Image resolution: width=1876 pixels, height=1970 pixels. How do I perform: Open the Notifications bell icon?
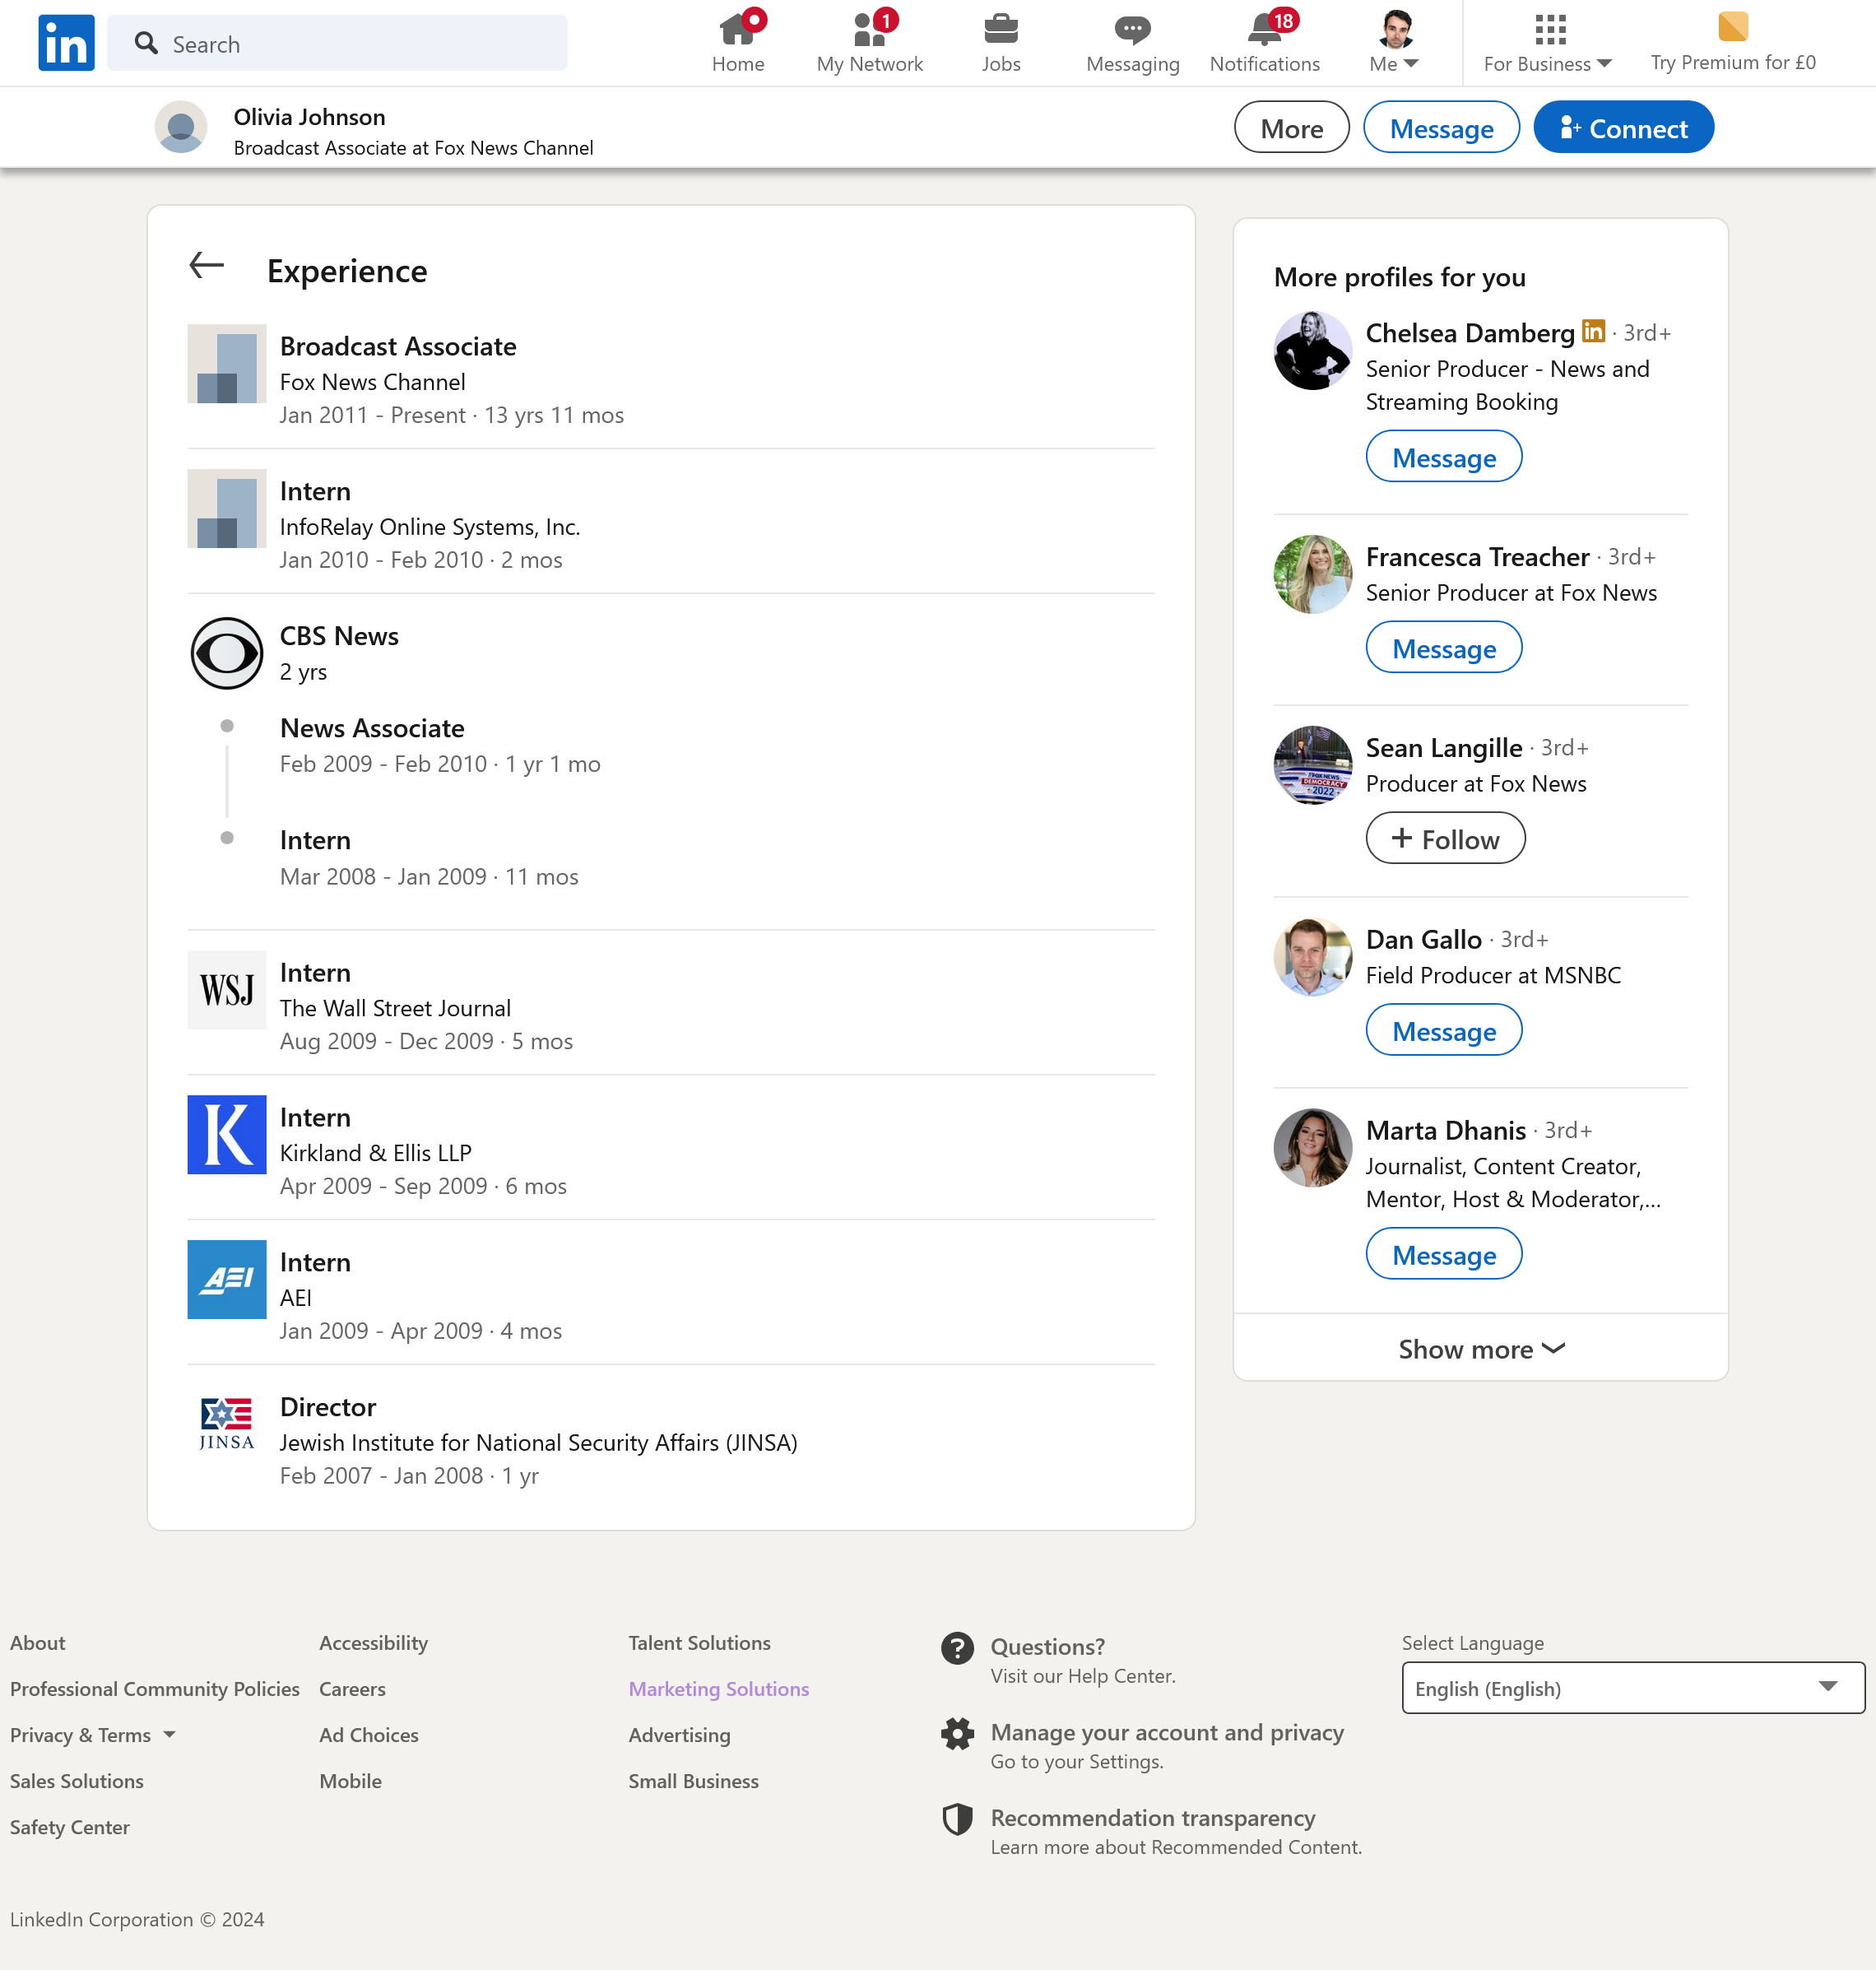point(1265,29)
